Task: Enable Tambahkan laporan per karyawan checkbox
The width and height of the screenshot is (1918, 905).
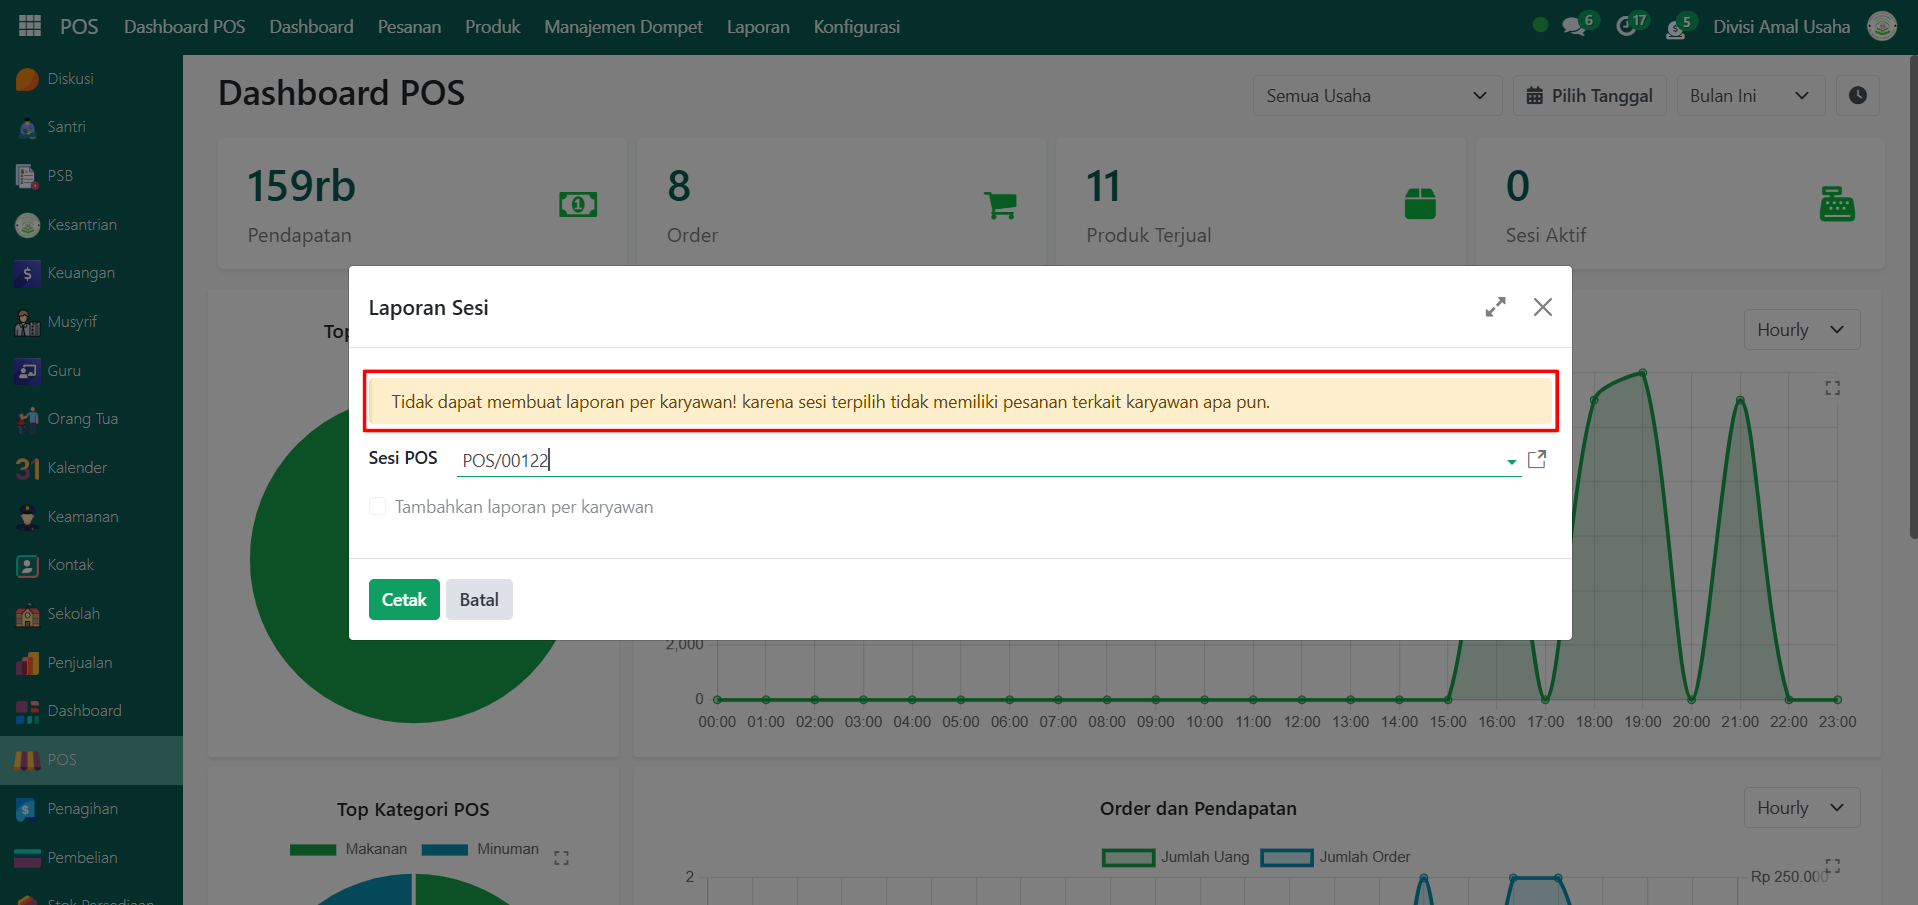Action: tap(378, 507)
